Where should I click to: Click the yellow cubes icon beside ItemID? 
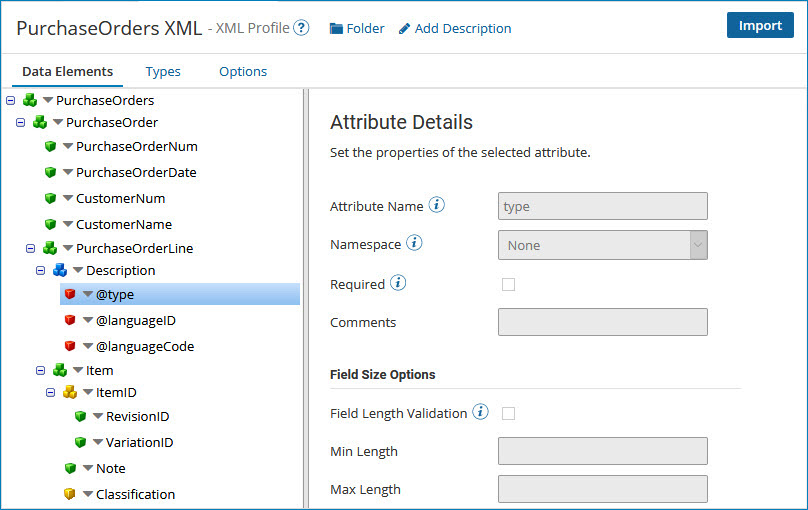pyautogui.click(x=70, y=392)
